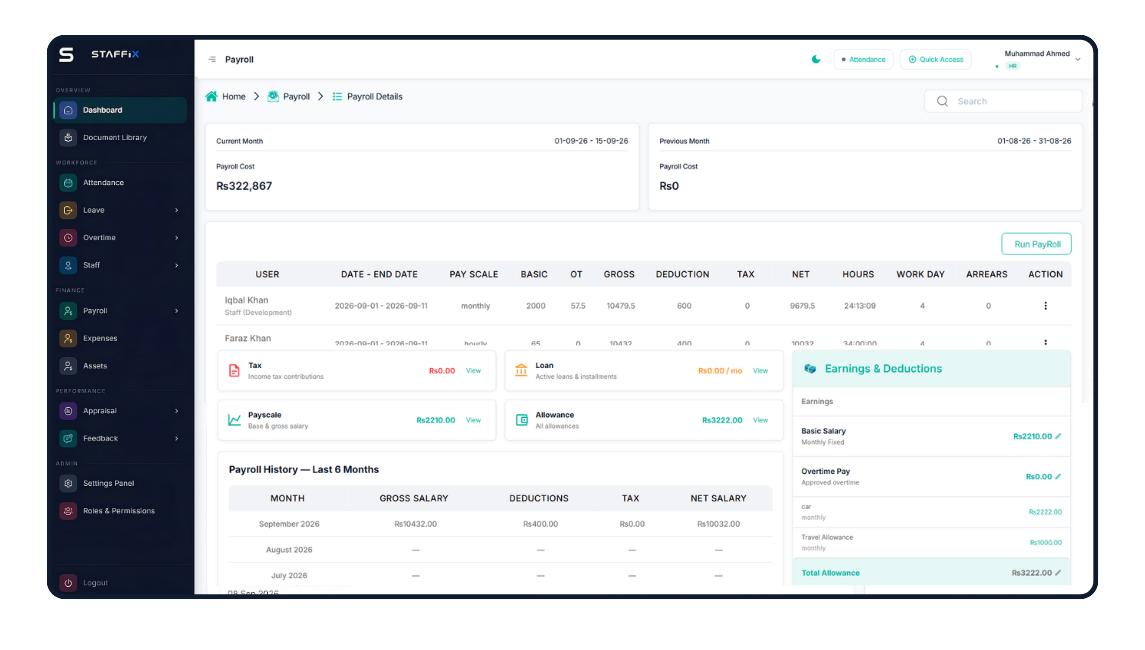Viewport: 1145px width, 650px height.
Task: Expand the Feedback submenu chevron
Action: pyautogui.click(x=177, y=439)
